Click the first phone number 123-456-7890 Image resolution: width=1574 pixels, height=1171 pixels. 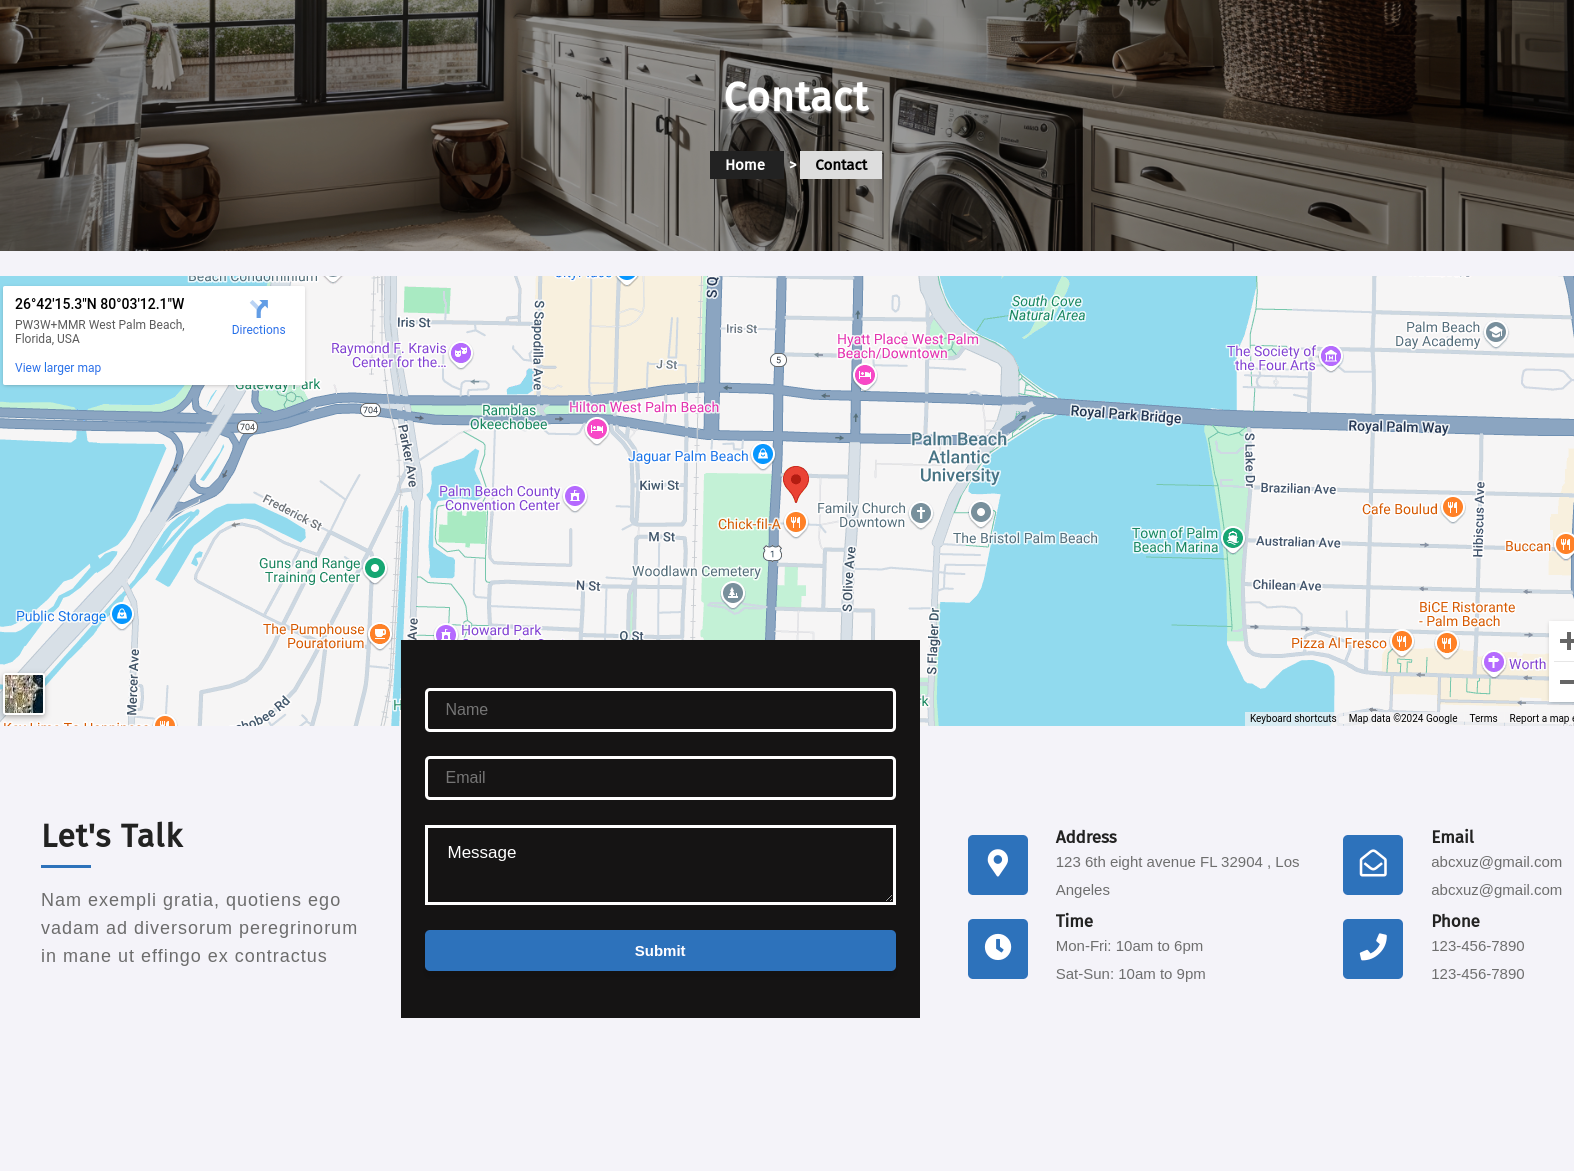click(x=1478, y=946)
